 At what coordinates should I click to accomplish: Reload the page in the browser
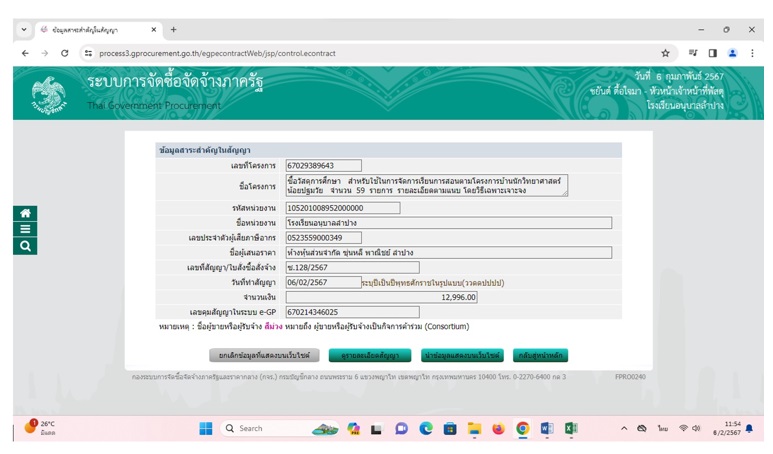coord(65,53)
